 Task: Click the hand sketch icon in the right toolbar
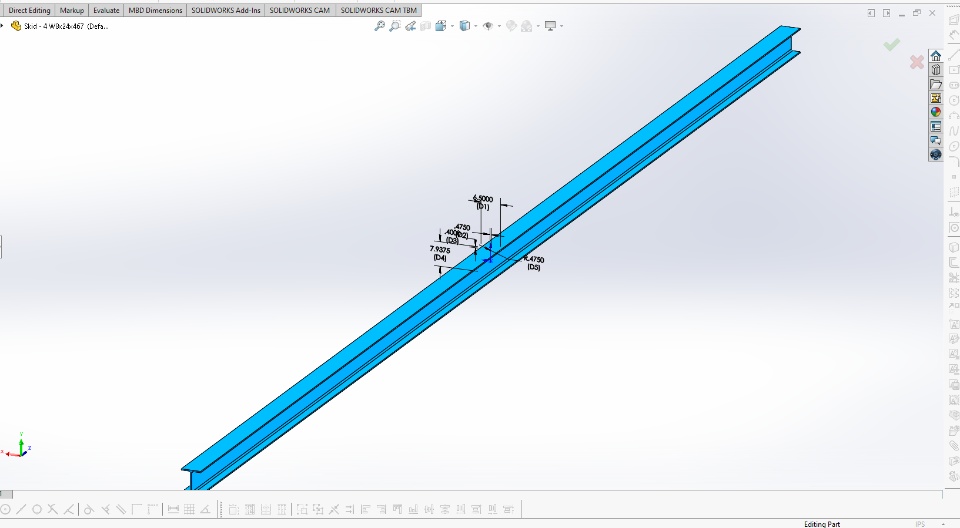[x=953, y=36]
